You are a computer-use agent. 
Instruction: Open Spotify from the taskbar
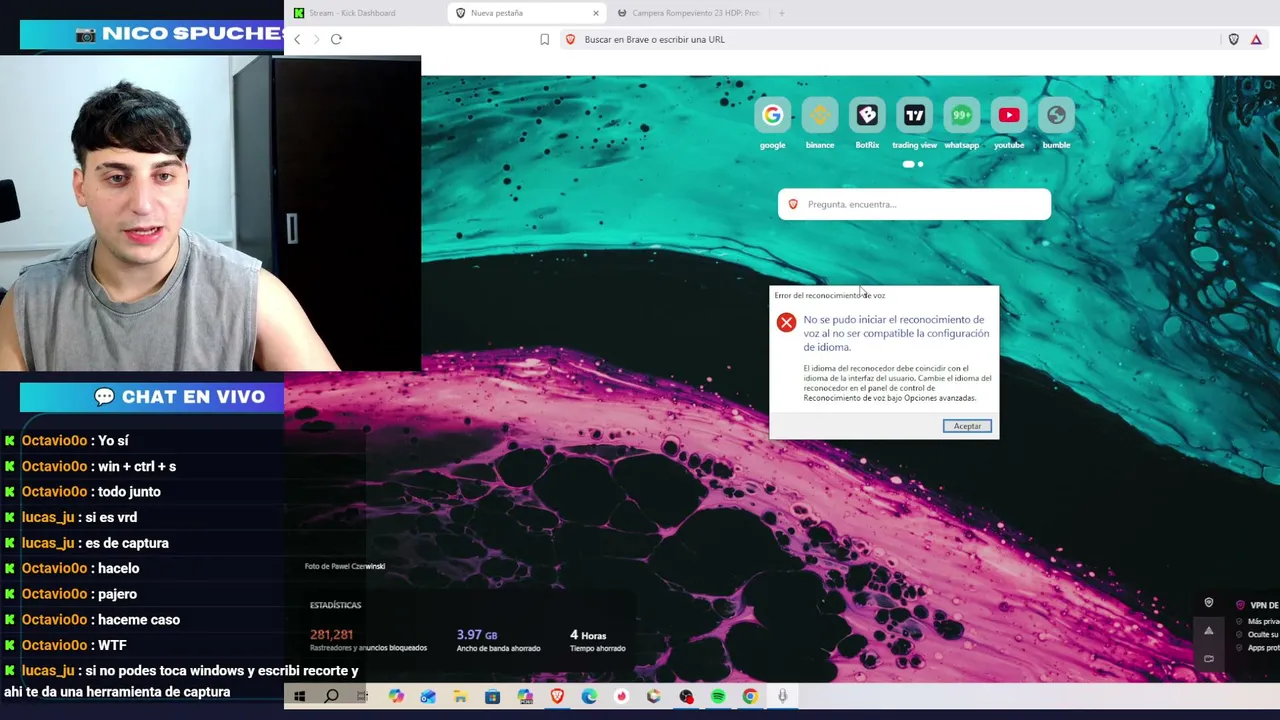tap(718, 696)
